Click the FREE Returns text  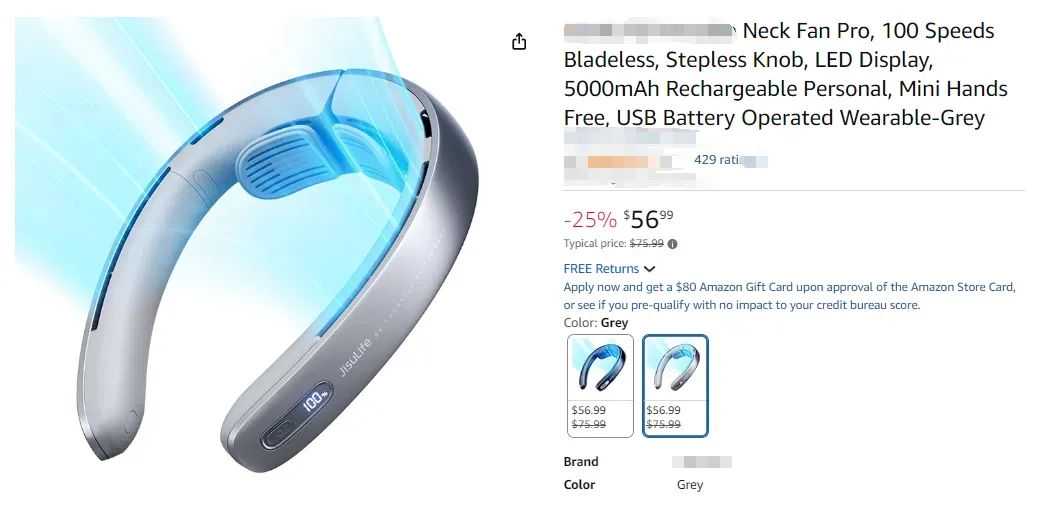point(601,269)
